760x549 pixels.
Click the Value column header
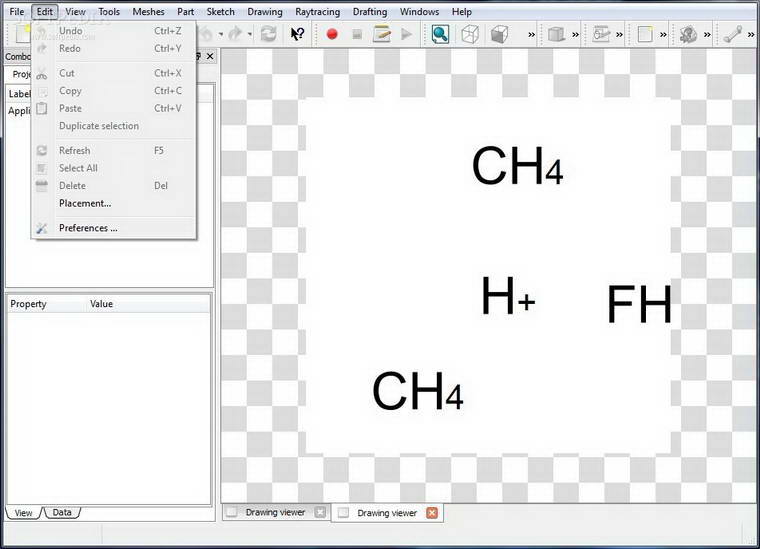[148, 304]
